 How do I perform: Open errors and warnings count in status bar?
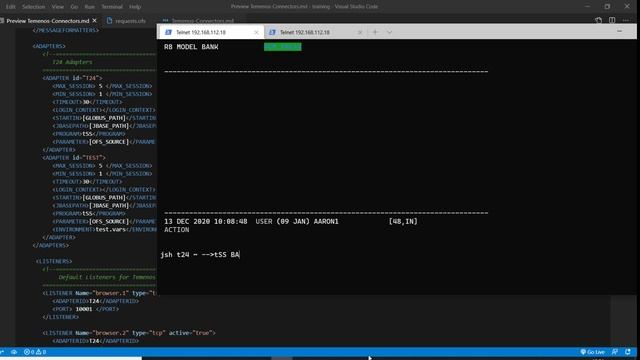[x=35, y=352]
